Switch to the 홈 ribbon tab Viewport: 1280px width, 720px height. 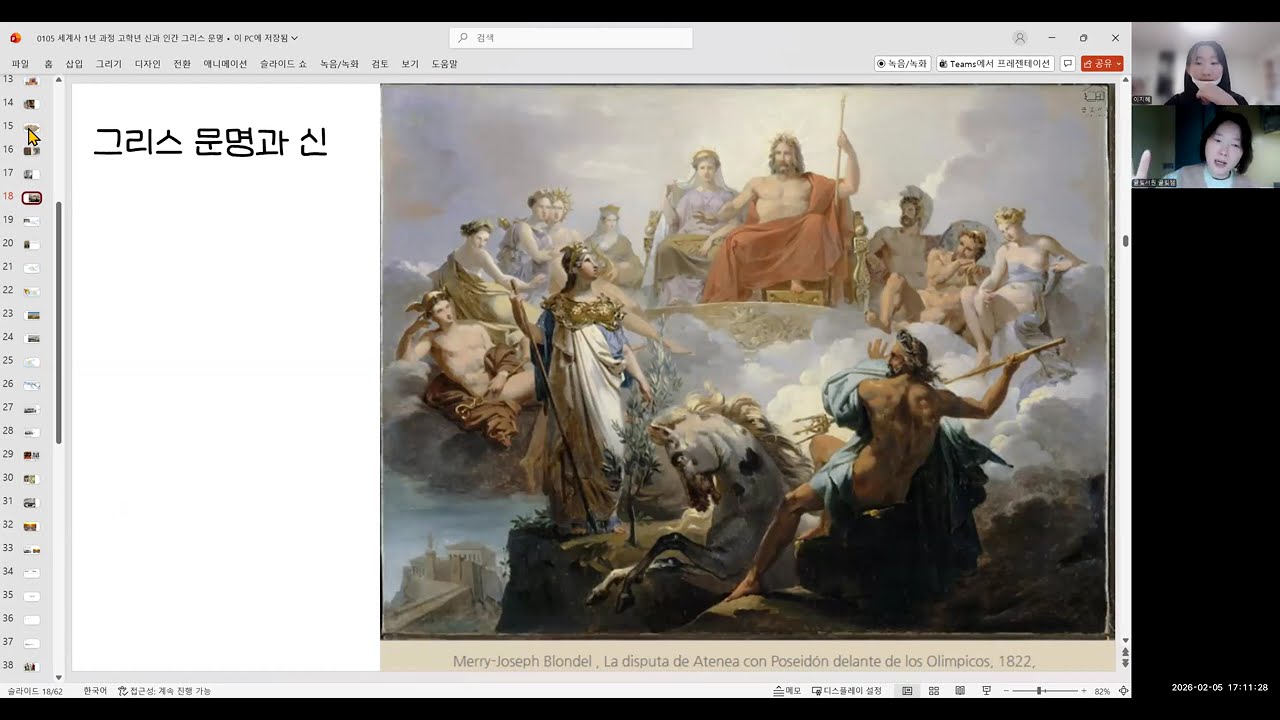48,64
